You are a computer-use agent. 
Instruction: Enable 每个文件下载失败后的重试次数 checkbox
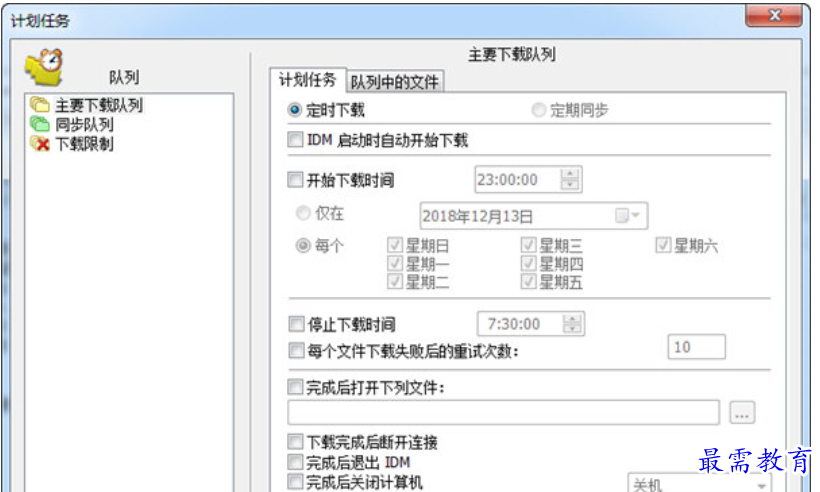pos(297,350)
